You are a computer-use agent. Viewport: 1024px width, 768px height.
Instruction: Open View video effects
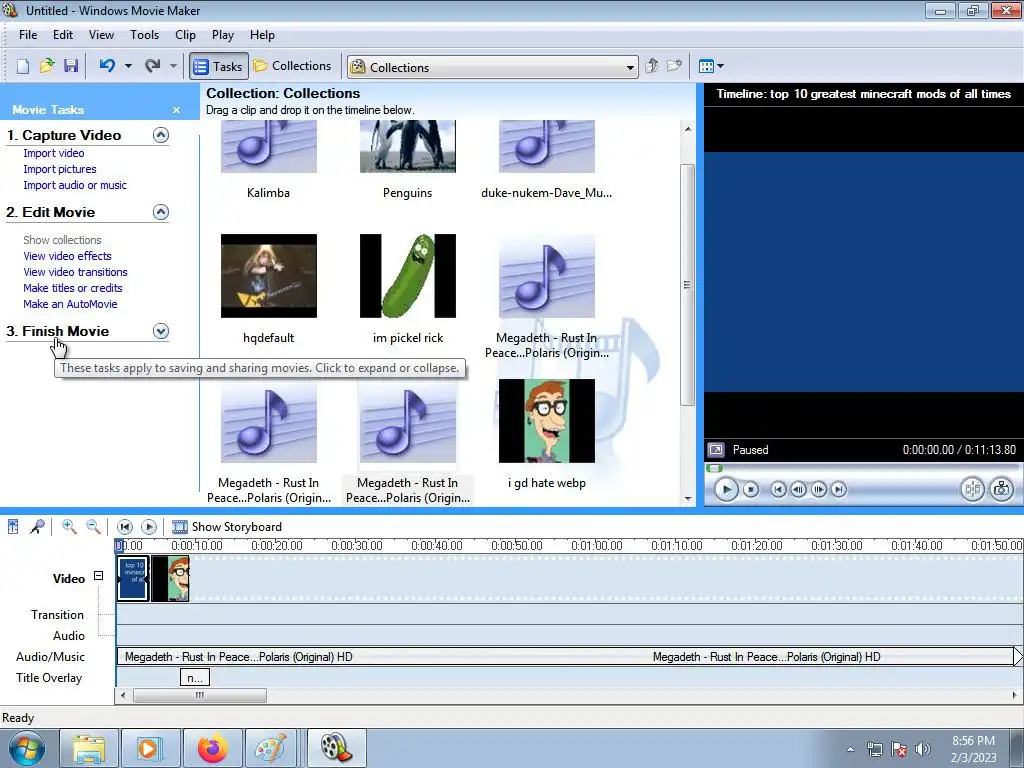67,256
